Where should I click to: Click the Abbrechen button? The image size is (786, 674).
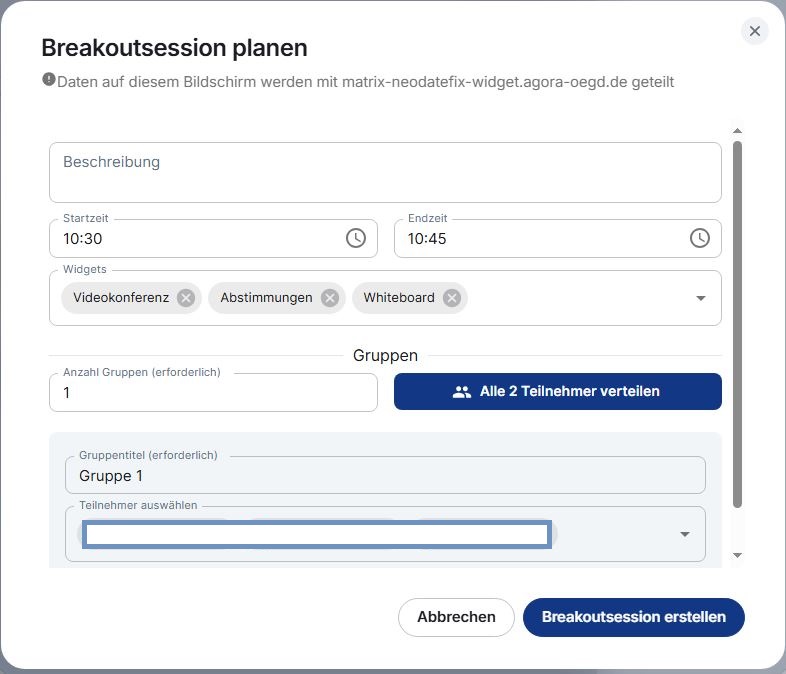click(x=456, y=617)
